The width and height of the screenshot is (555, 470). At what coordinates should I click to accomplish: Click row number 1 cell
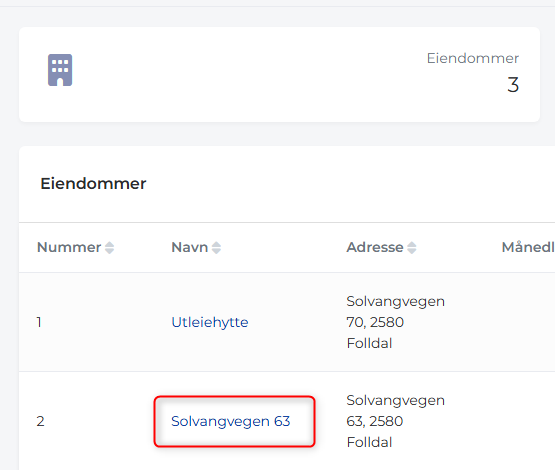click(x=39, y=322)
